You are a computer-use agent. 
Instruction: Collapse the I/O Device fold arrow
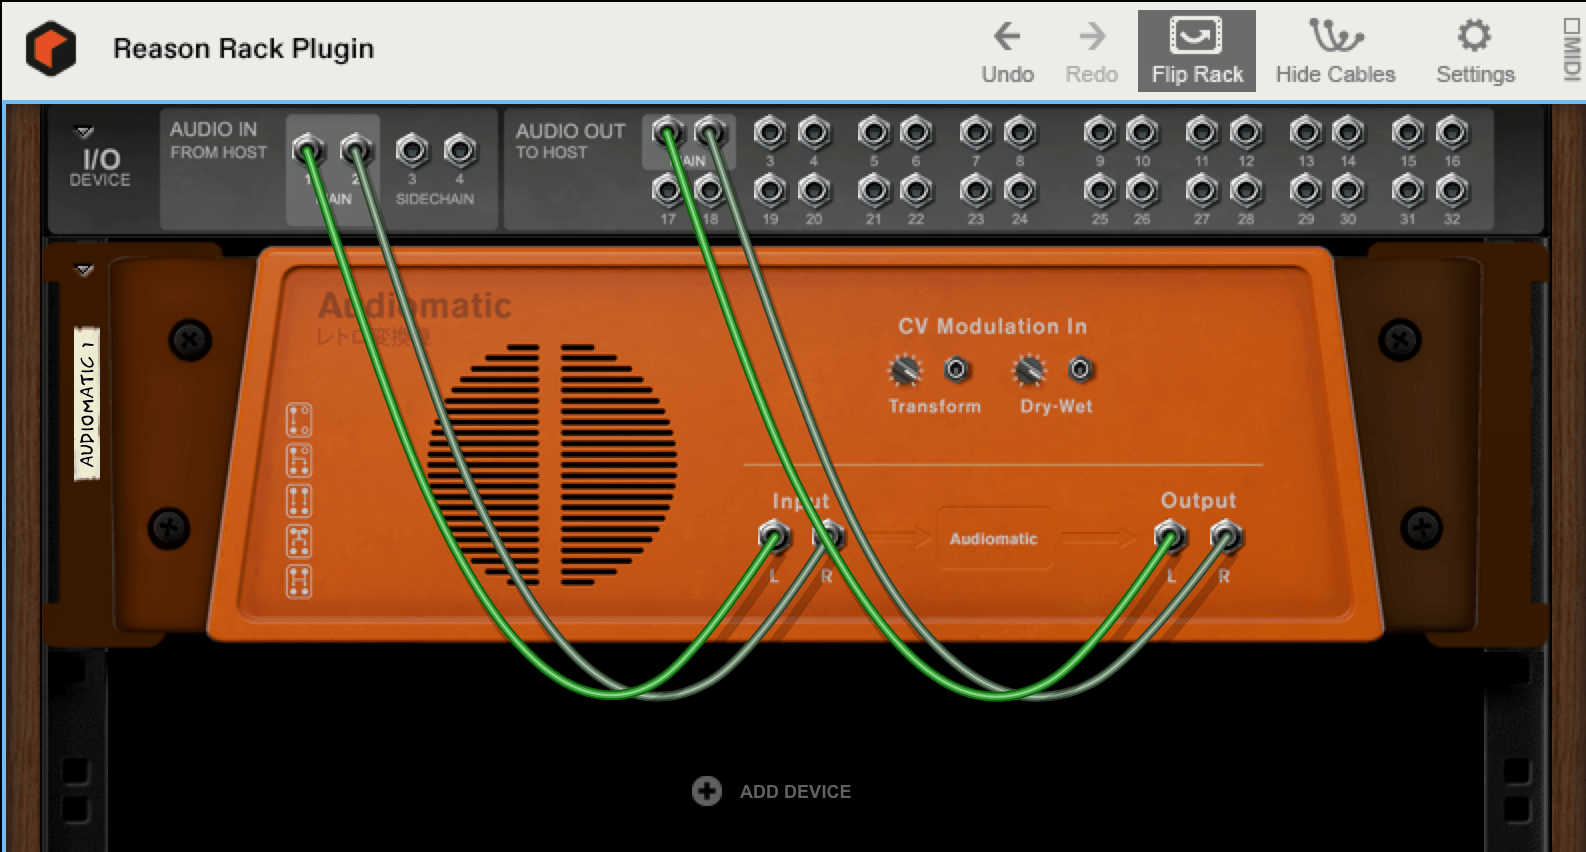tap(85, 132)
